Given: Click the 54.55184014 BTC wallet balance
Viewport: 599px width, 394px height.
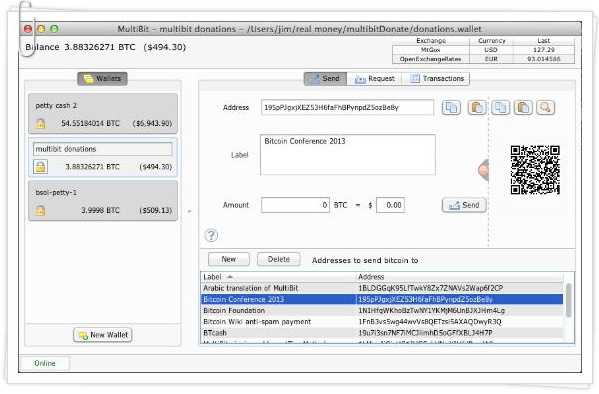Looking at the screenshot, I should 91,123.
